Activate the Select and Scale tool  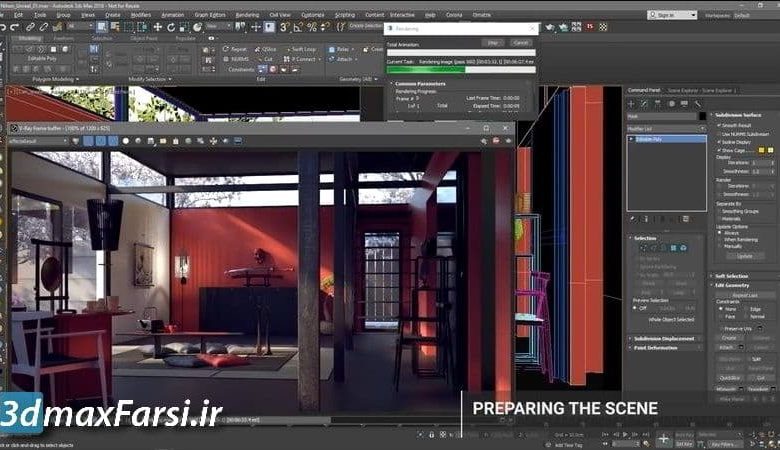184,27
